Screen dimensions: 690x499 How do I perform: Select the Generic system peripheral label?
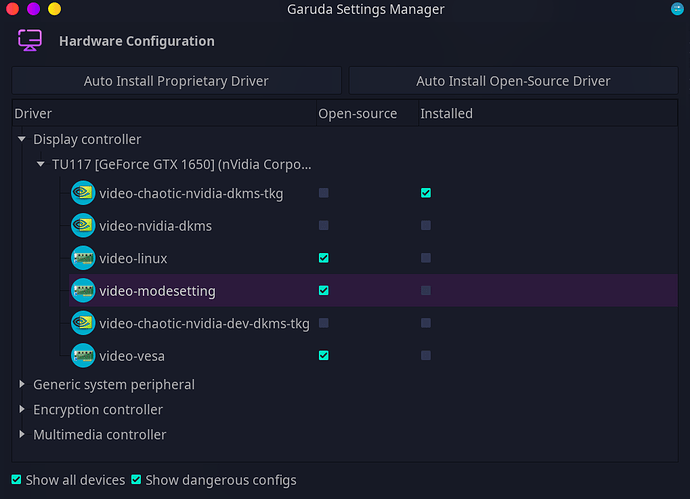(x=114, y=385)
